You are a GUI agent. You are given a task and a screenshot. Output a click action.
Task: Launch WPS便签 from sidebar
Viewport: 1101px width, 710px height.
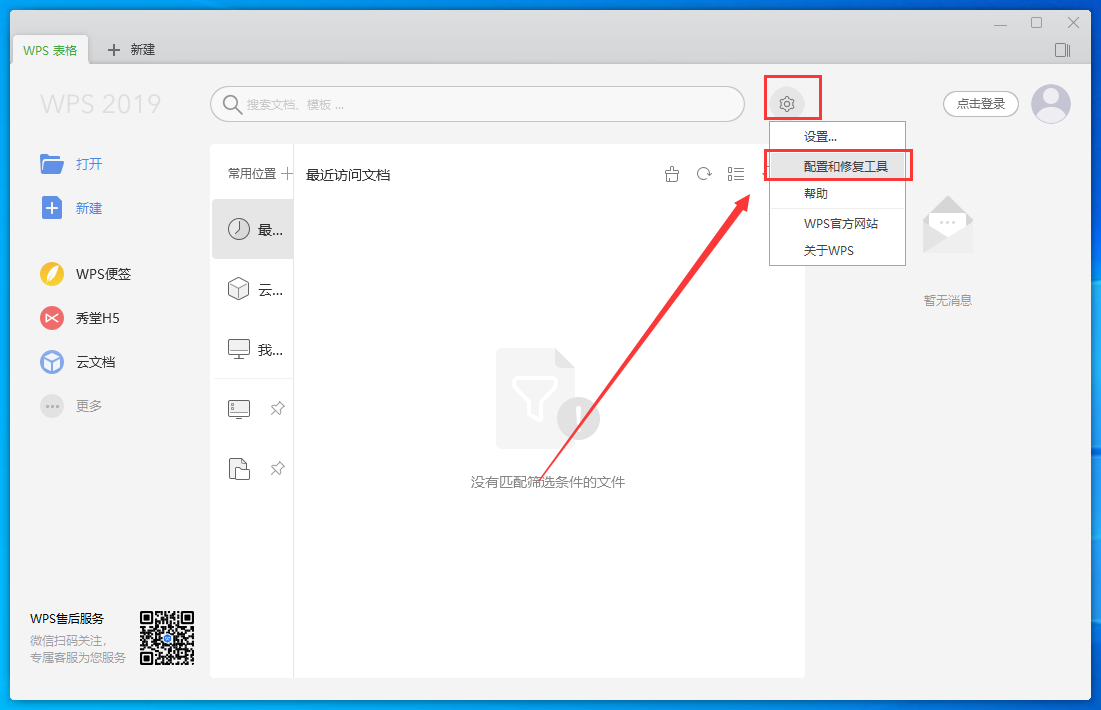pyautogui.click(x=86, y=273)
